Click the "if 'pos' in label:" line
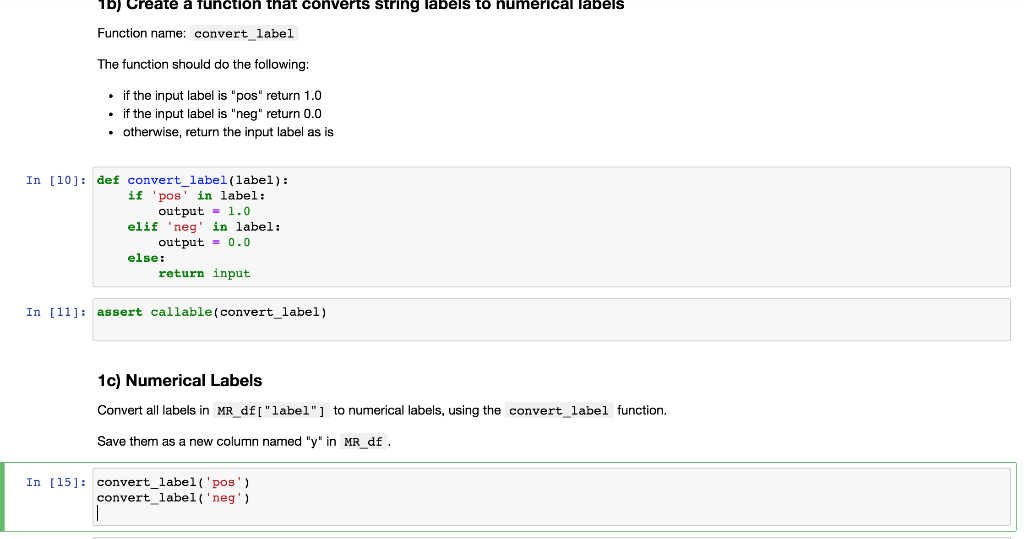Viewport: 1024px width, 539px height. click(x=197, y=196)
